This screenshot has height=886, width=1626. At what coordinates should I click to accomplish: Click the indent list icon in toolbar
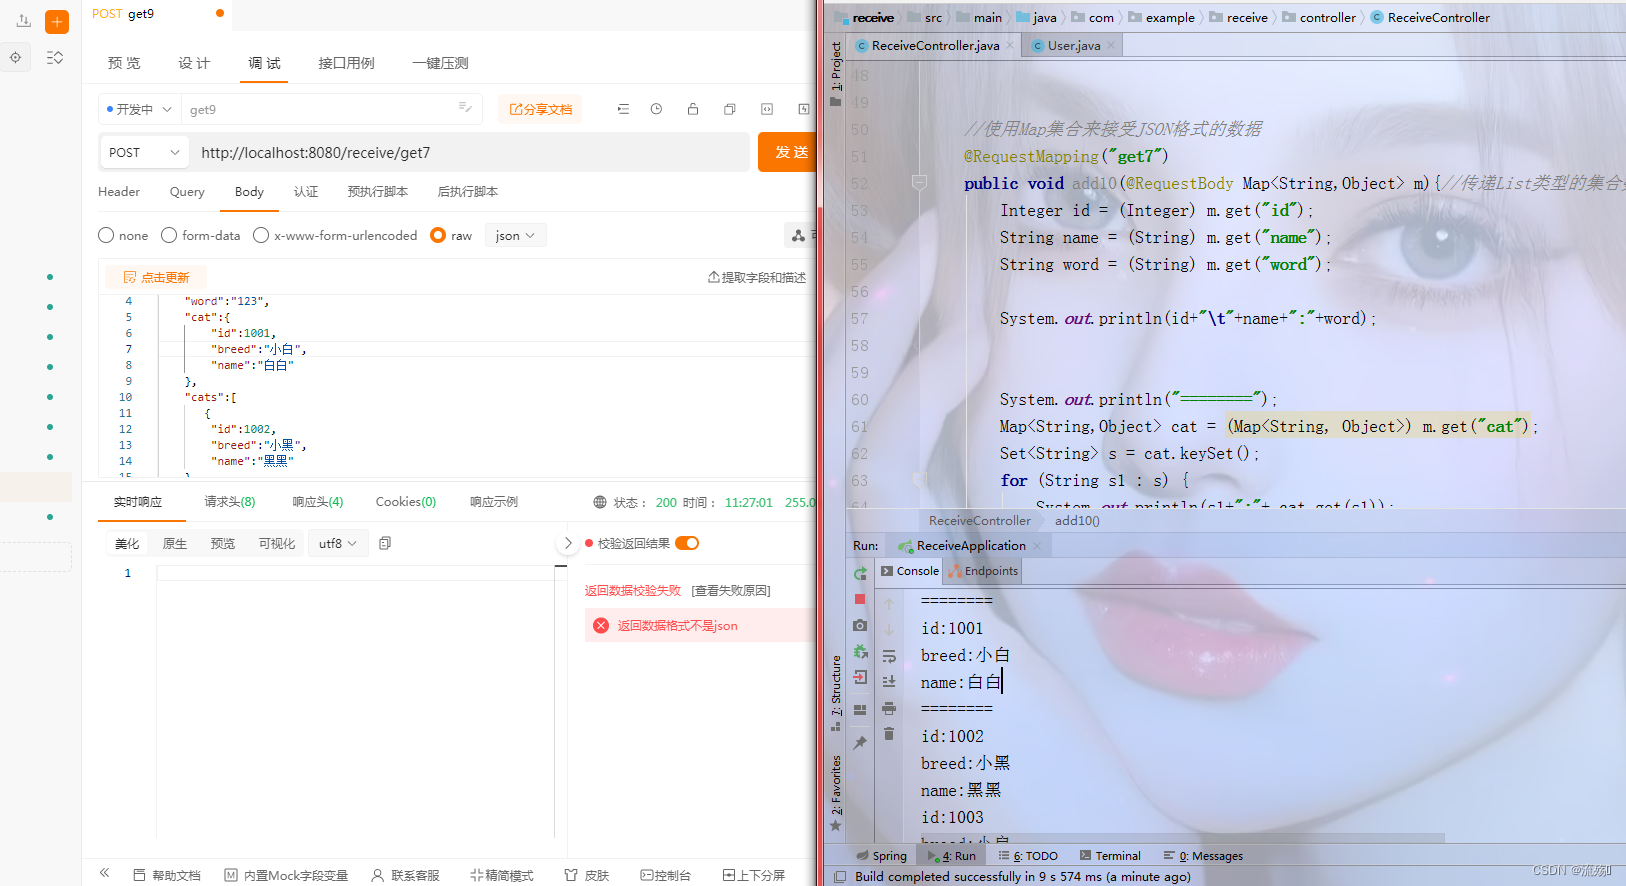[623, 109]
